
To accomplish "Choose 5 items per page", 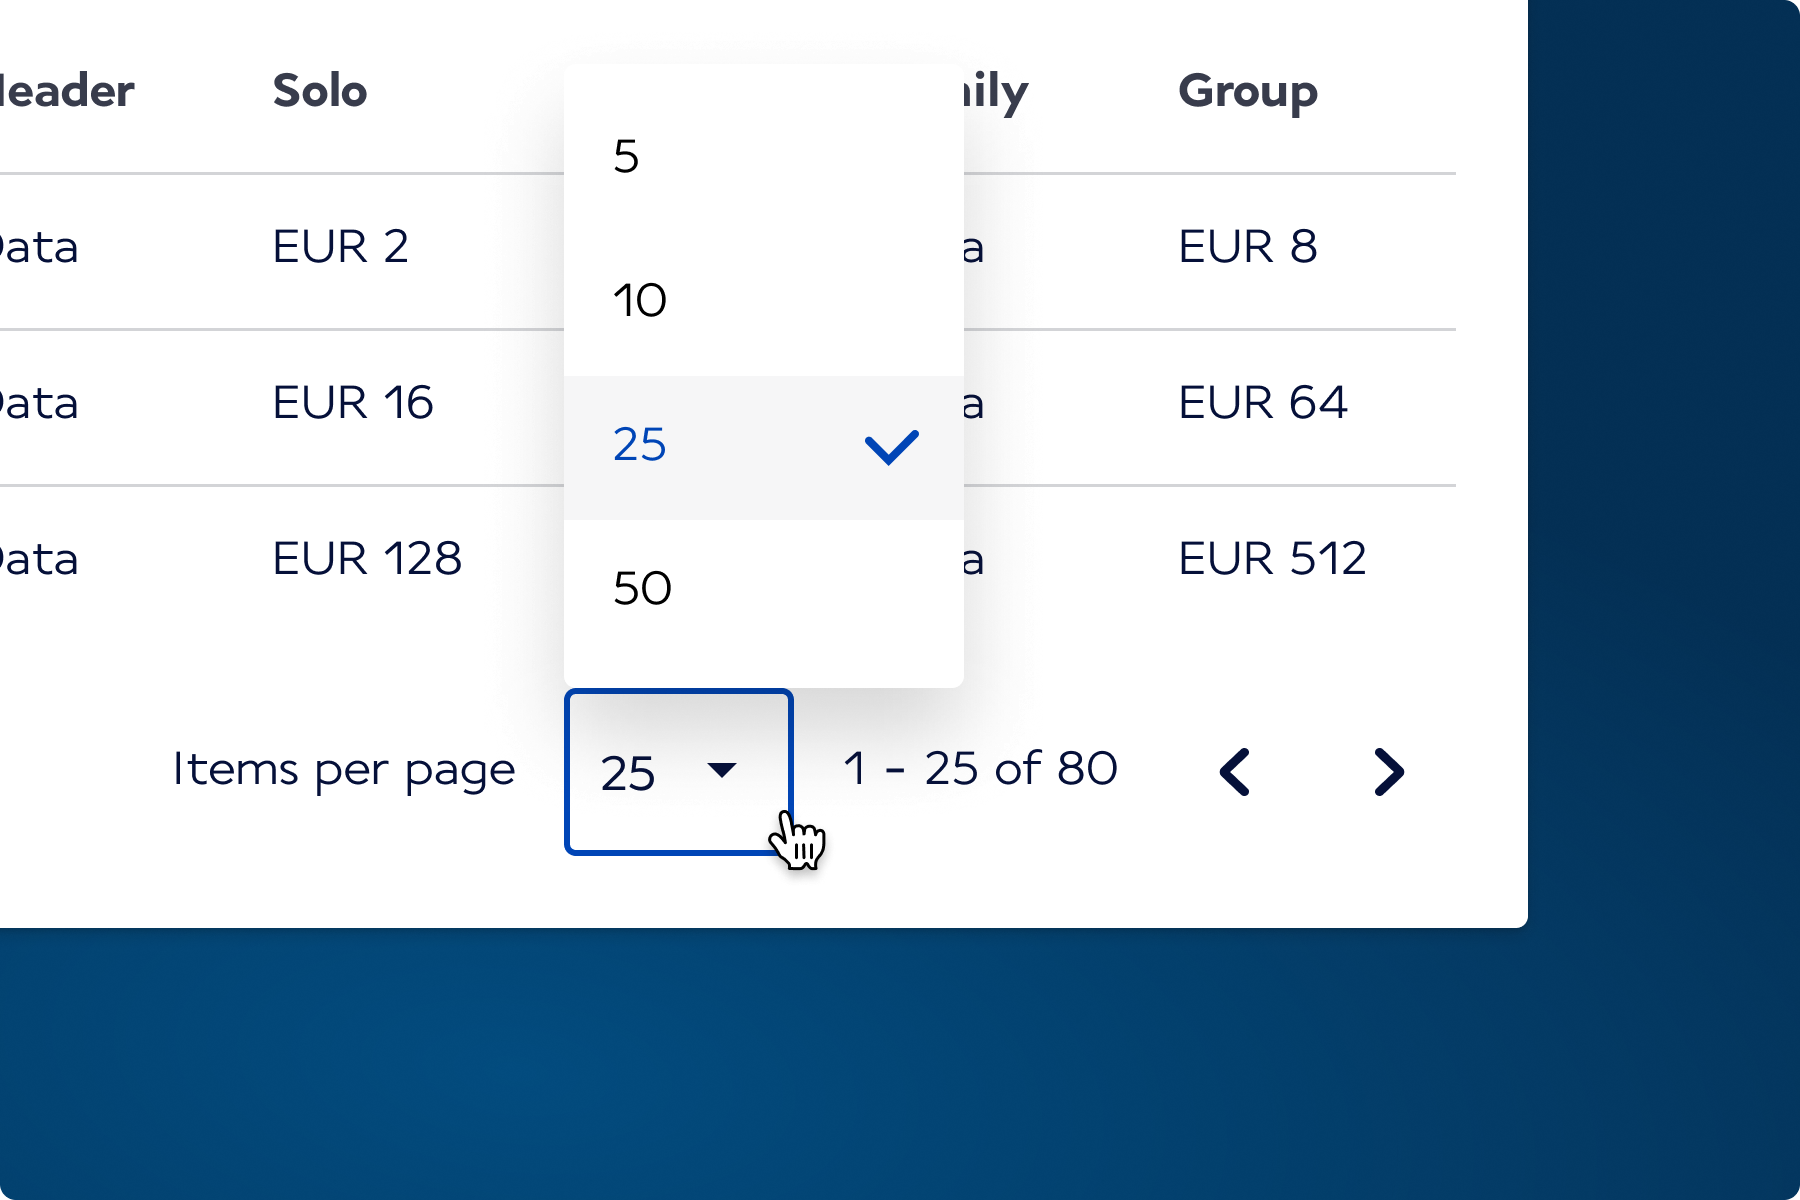I will tap(764, 158).
